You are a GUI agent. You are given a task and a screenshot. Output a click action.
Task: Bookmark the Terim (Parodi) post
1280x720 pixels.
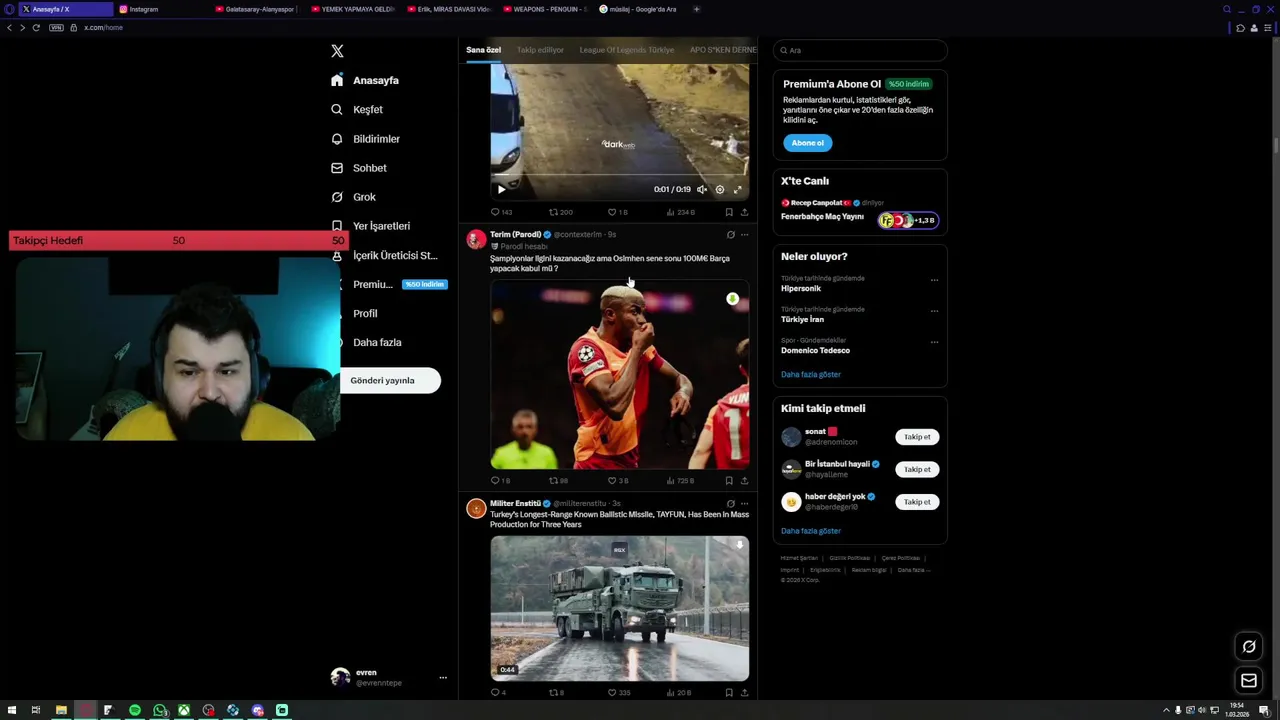(x=729, y=481)
